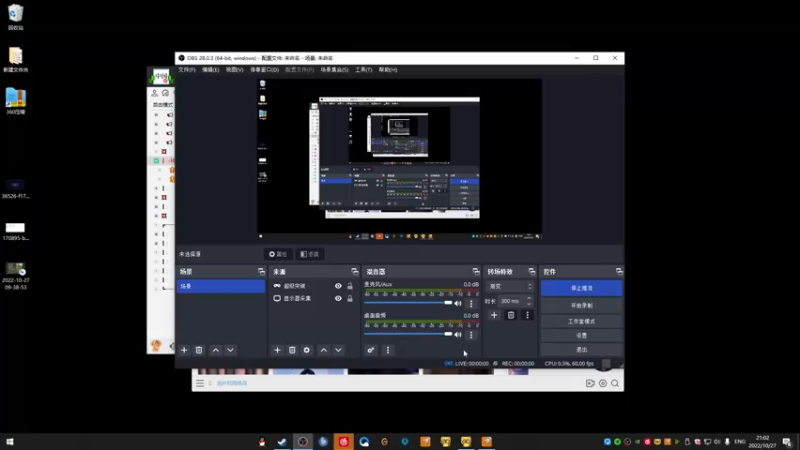The height and width of the screenshot is (450, 800).
Task: Click the game capture source gamepad icon
Action: tap(277, 286)
